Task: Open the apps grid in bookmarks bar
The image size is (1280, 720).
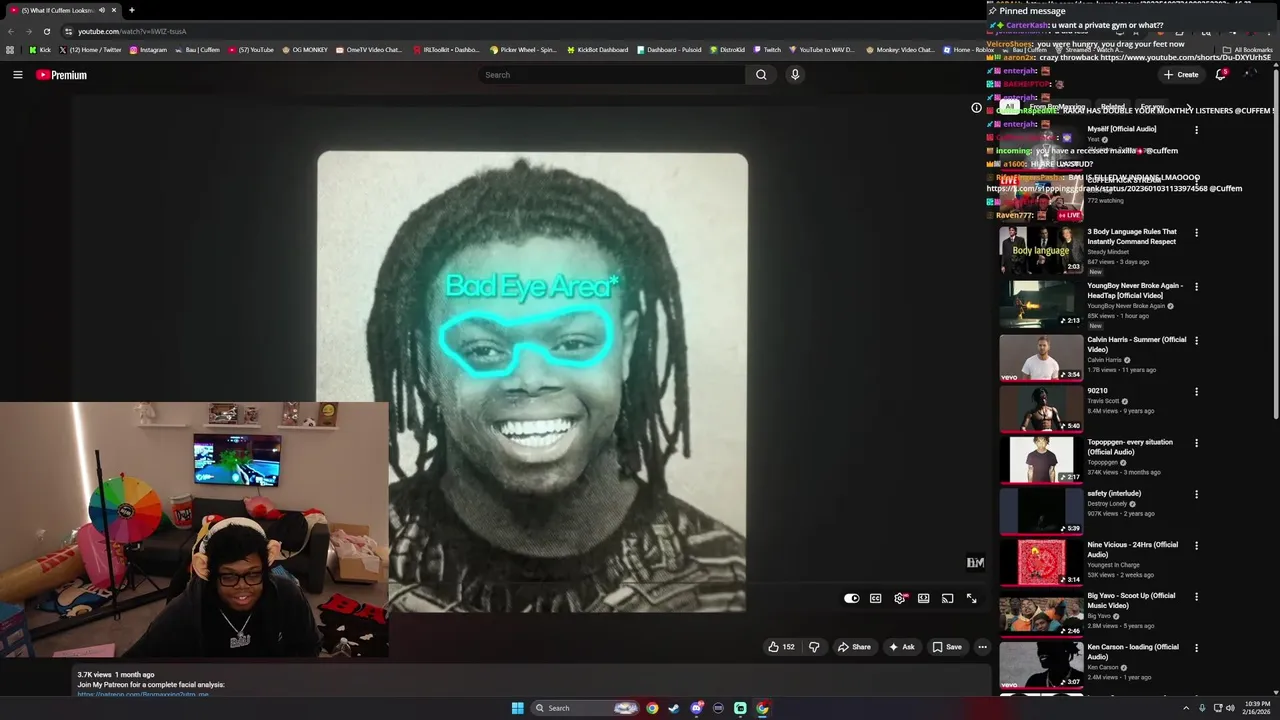Action: pyautogui.click(x=10, y=50)
